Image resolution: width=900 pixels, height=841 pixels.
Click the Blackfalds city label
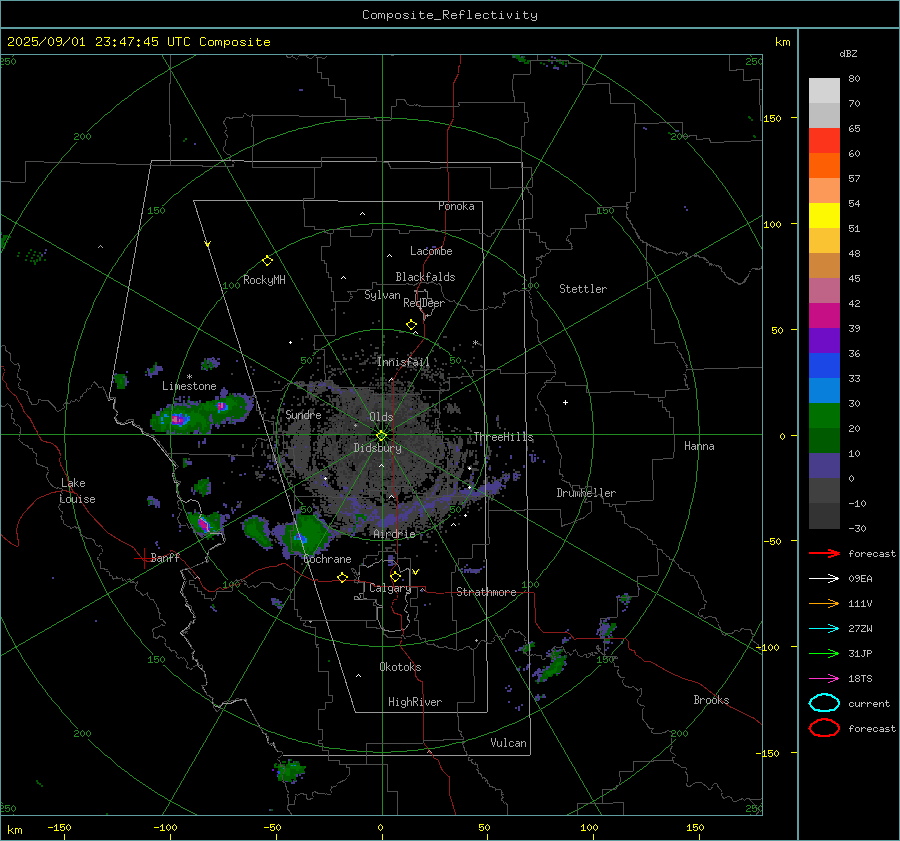[425, 277]
